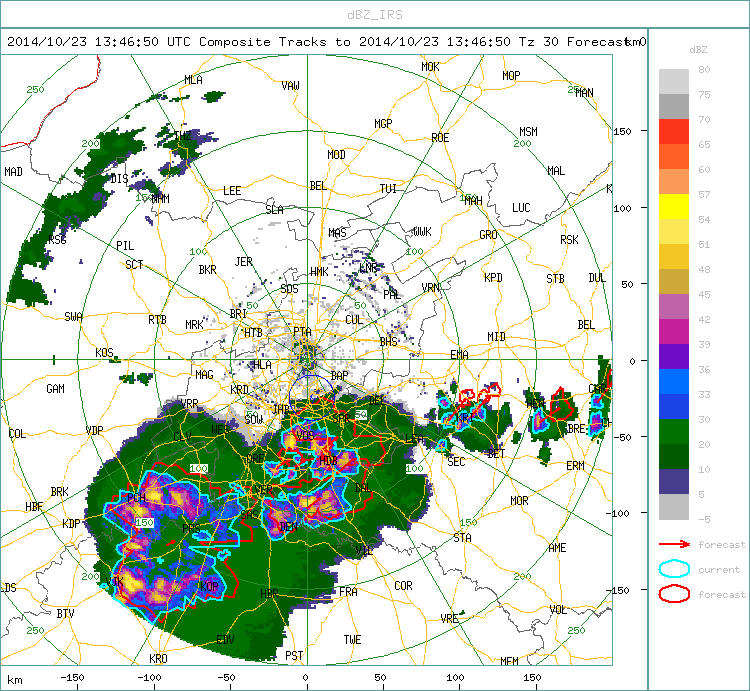Click the VOL station label
This screenshot has height=691, width=750.
(559, 610)
